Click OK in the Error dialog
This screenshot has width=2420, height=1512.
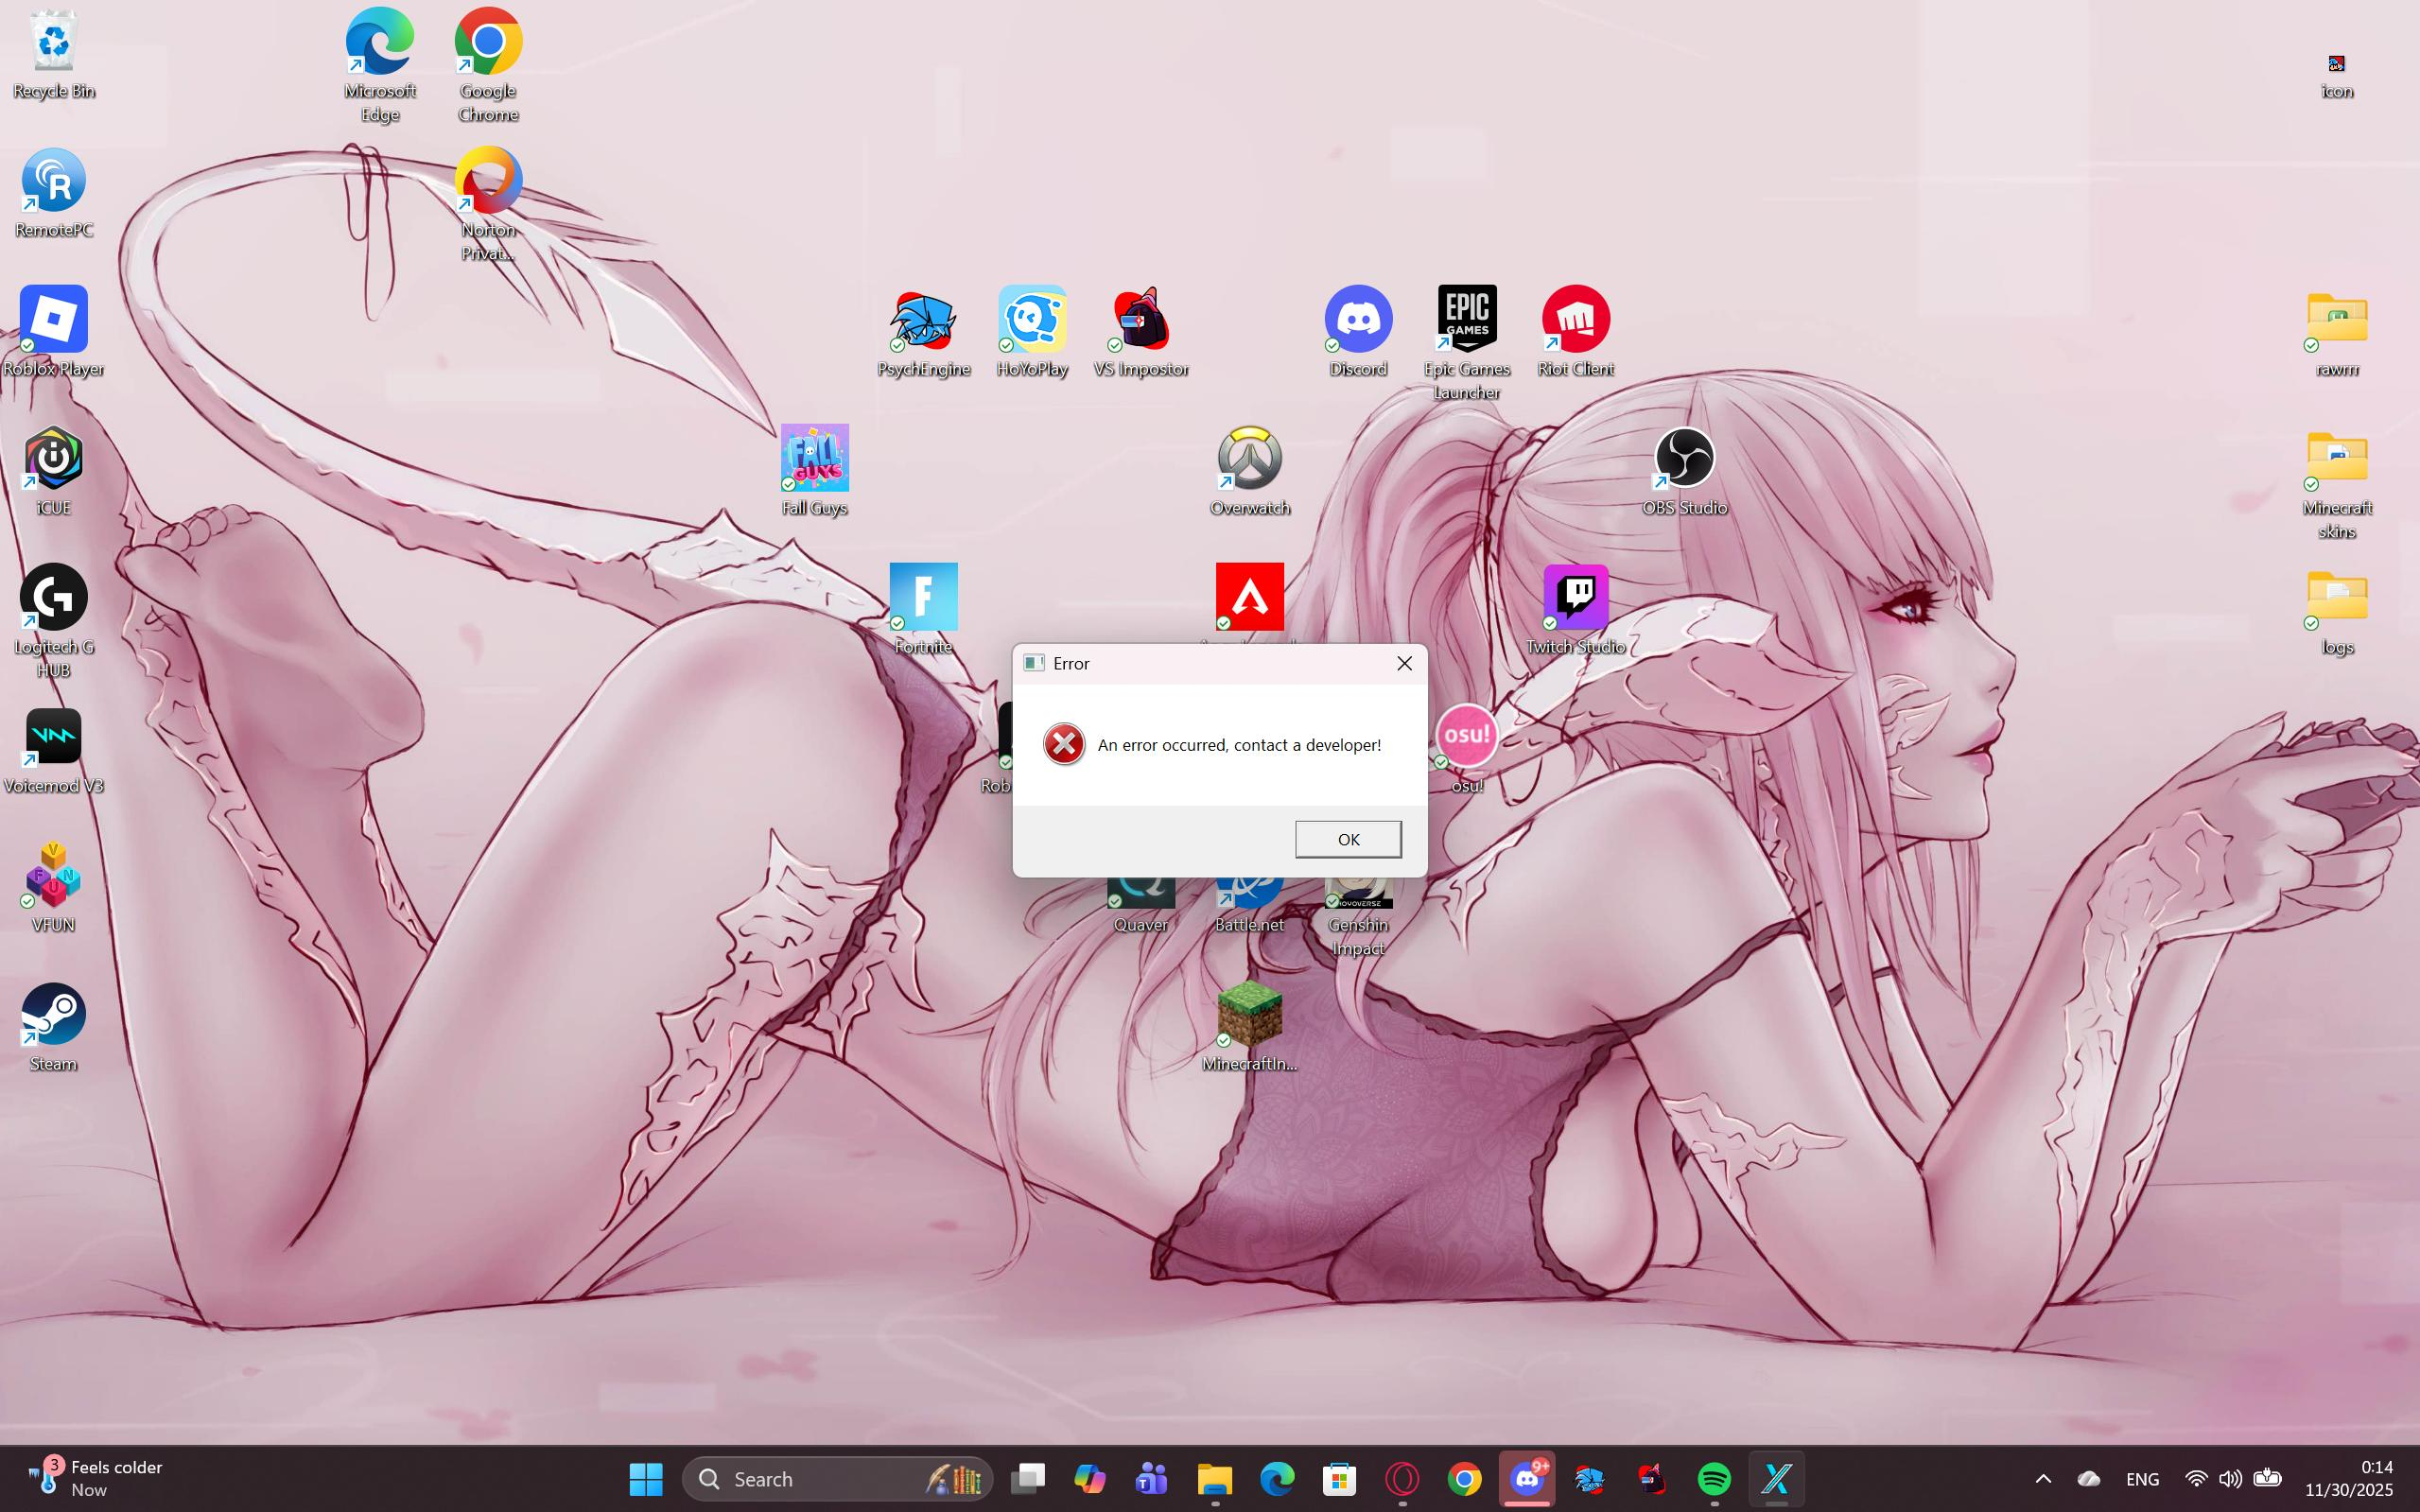click(x=1347, y=839)
